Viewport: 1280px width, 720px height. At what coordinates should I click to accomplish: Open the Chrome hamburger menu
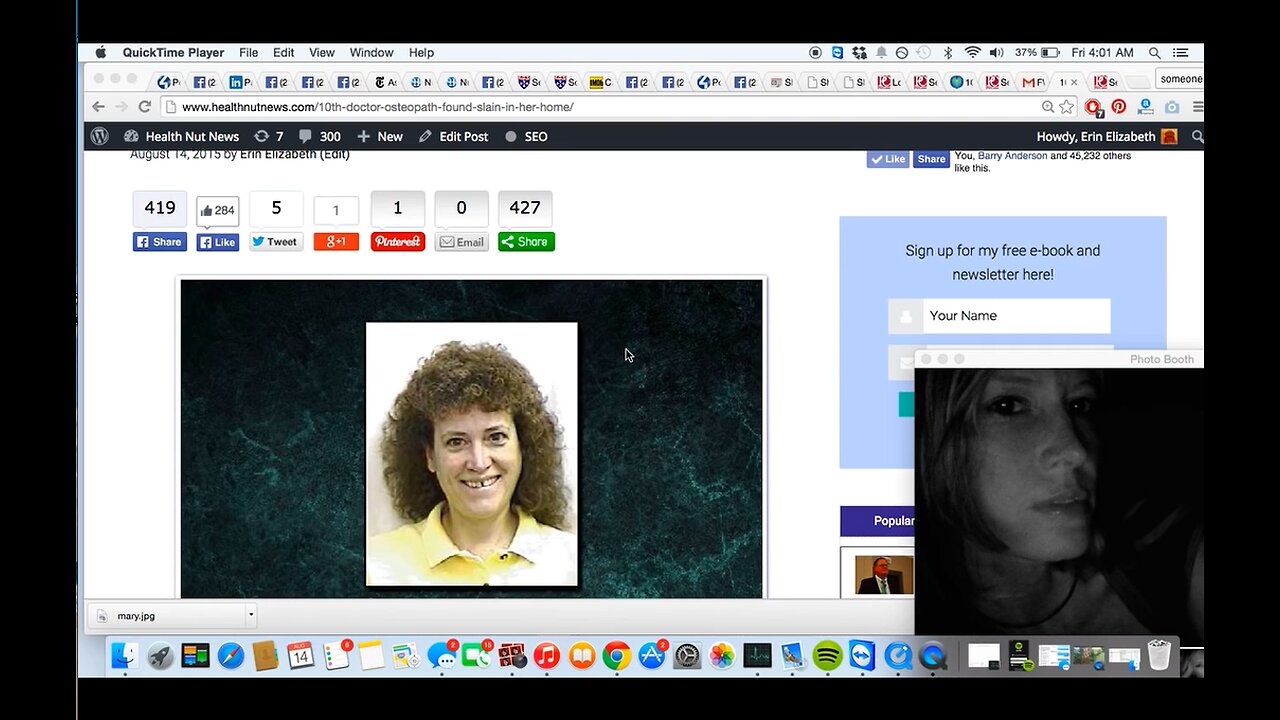coord(1197,107)
